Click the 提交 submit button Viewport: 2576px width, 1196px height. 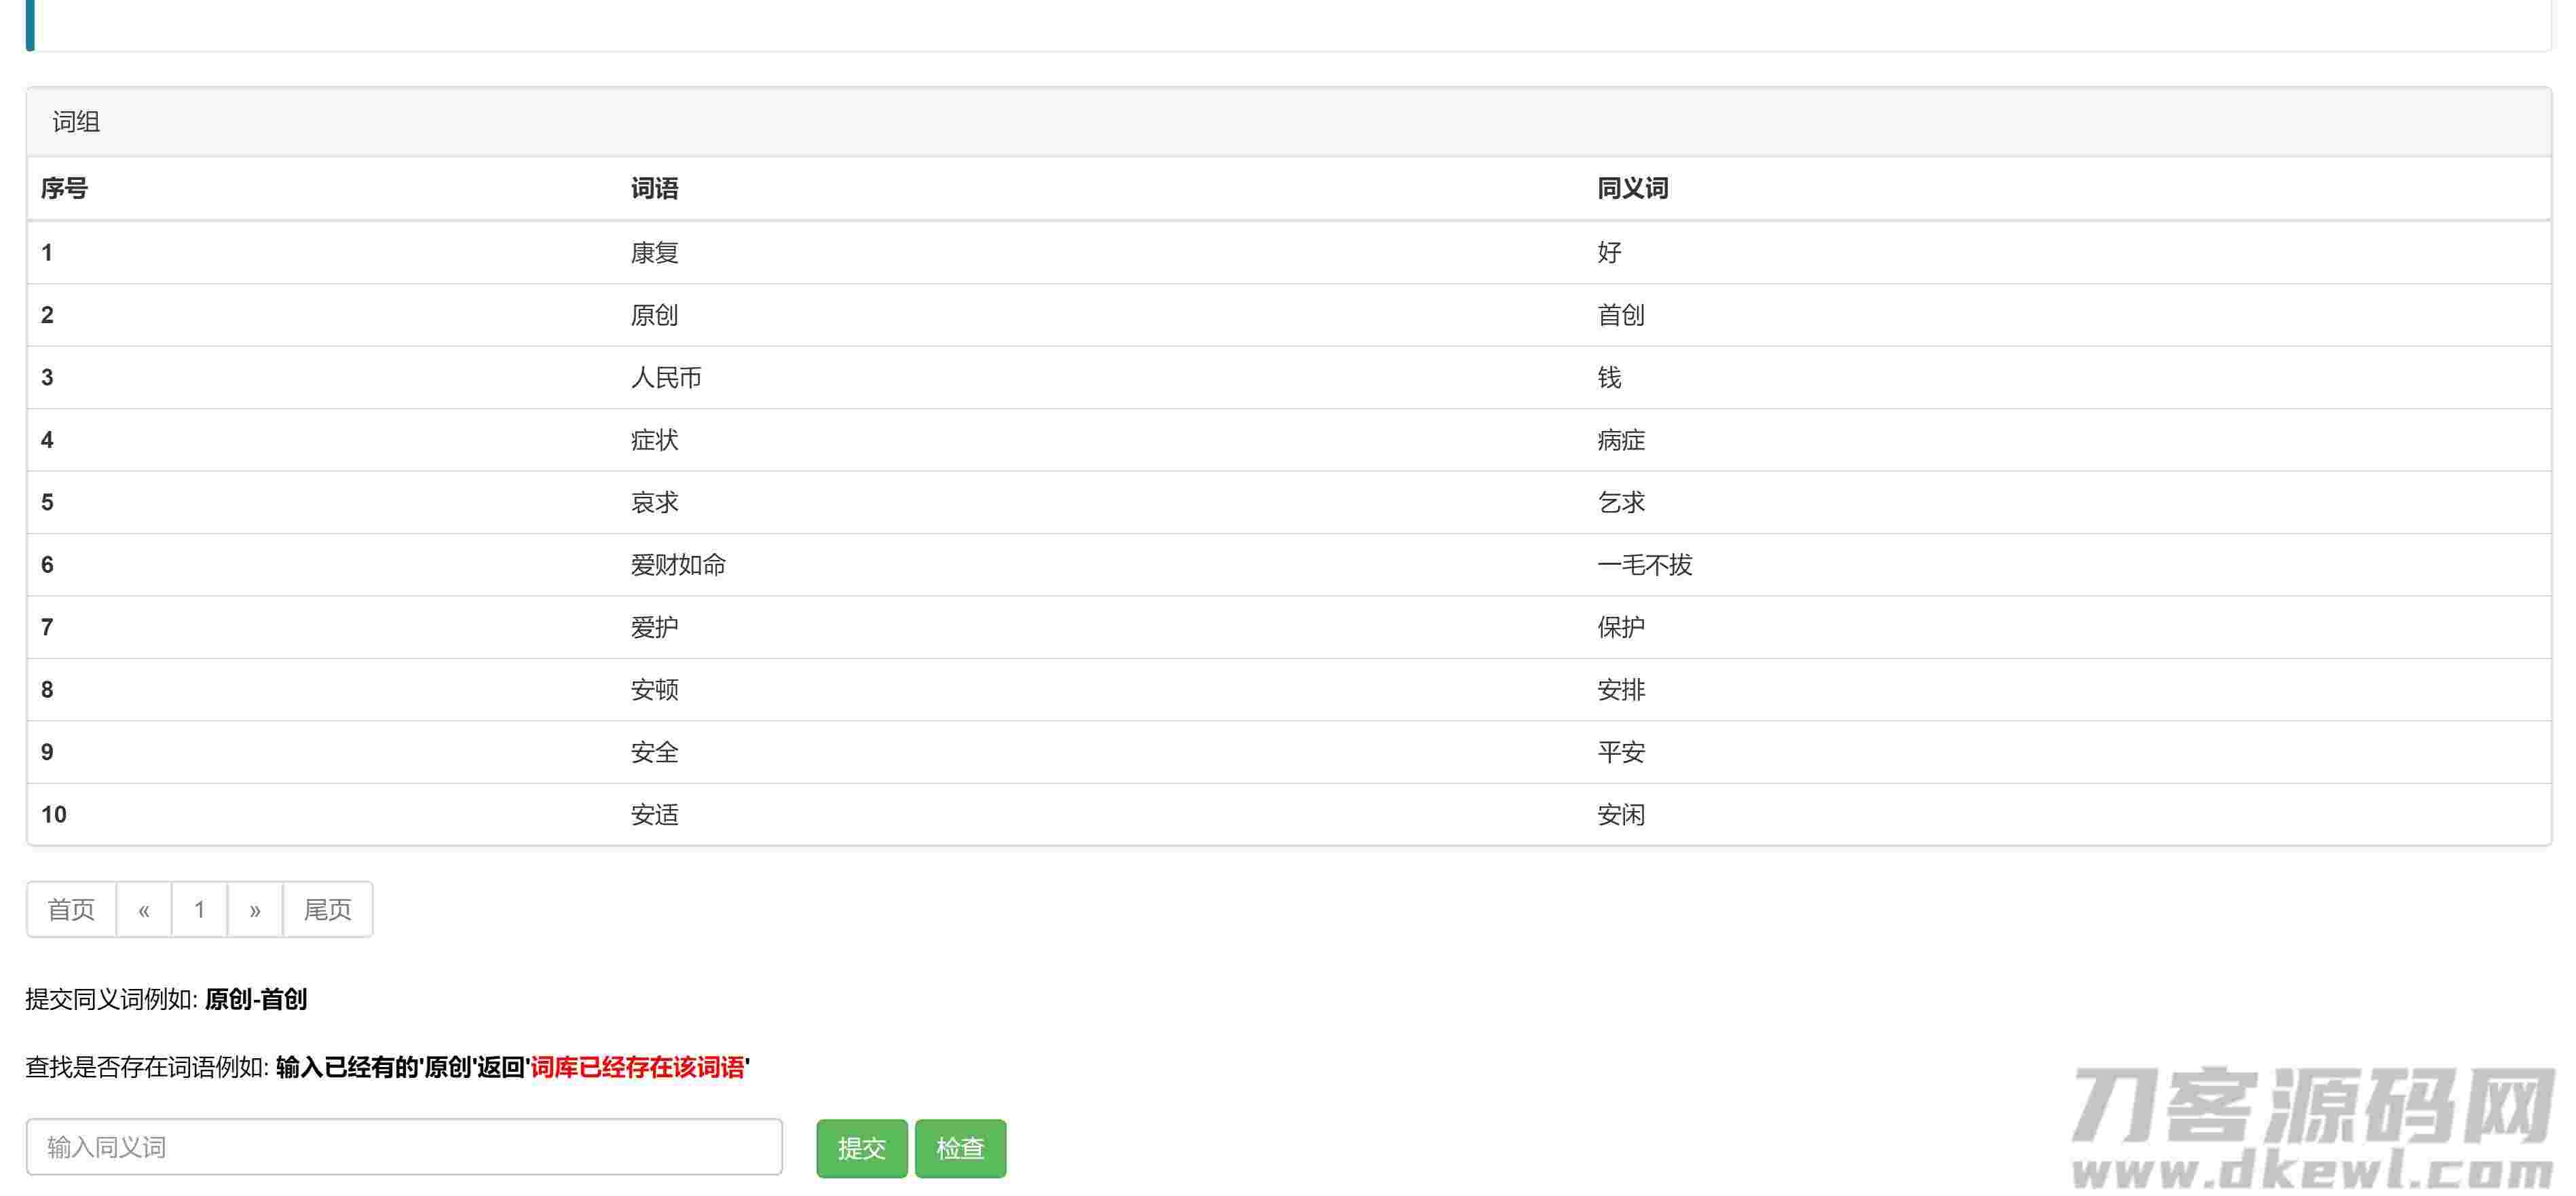(x=862, y=1148)
